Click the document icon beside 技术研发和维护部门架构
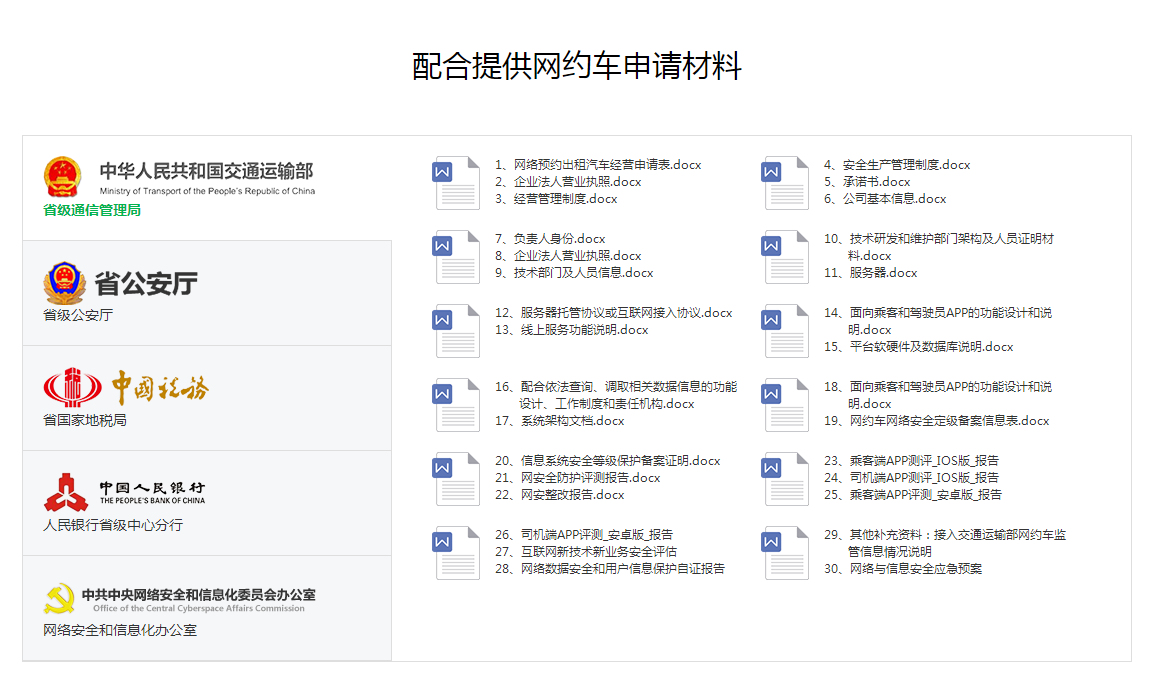The height and width of the screenshot is (691, 1162). click(x=785, y=257)
